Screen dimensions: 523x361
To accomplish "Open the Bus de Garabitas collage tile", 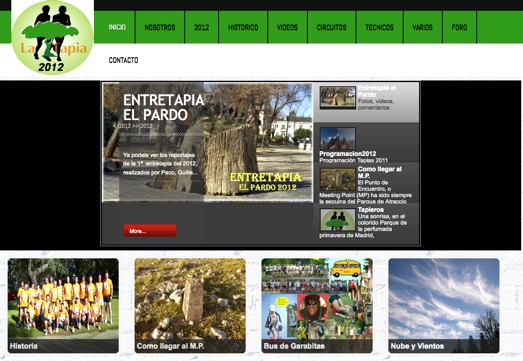I will tap(317, 305).
